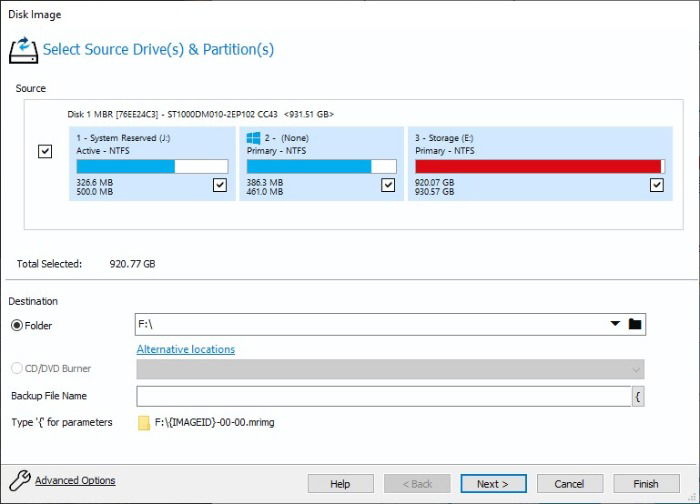Click the Backup File Name input field

coord(383,396)
